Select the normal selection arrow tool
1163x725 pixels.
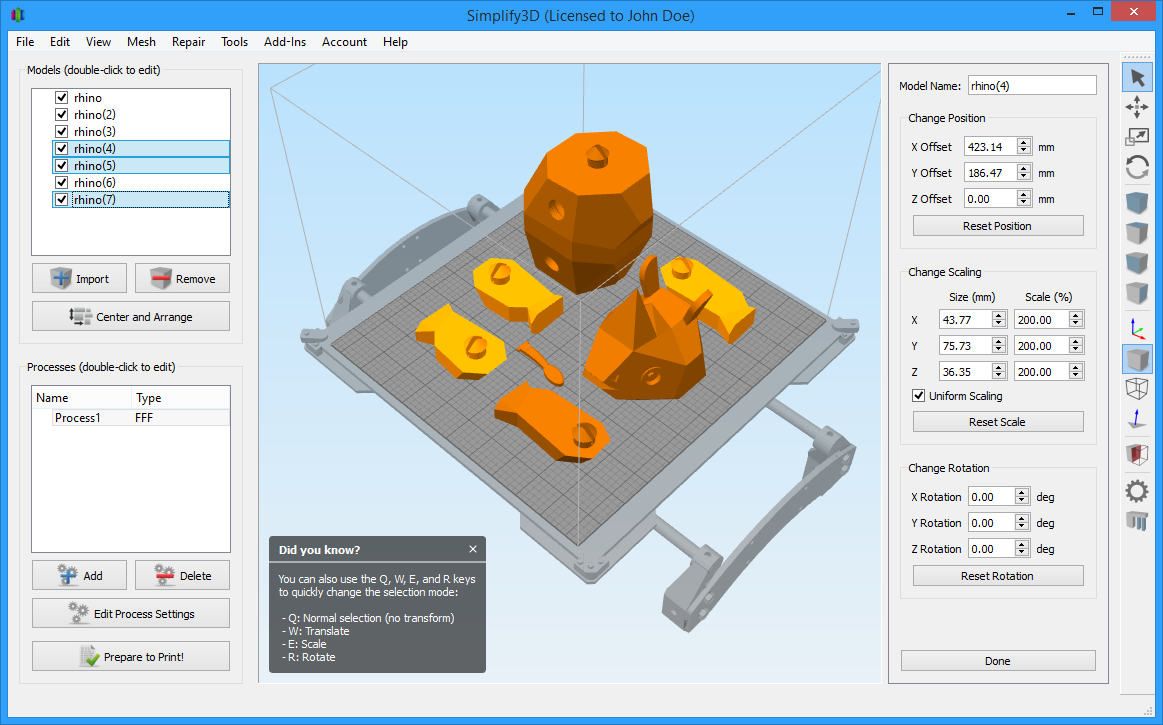(x=1137, y=78)
